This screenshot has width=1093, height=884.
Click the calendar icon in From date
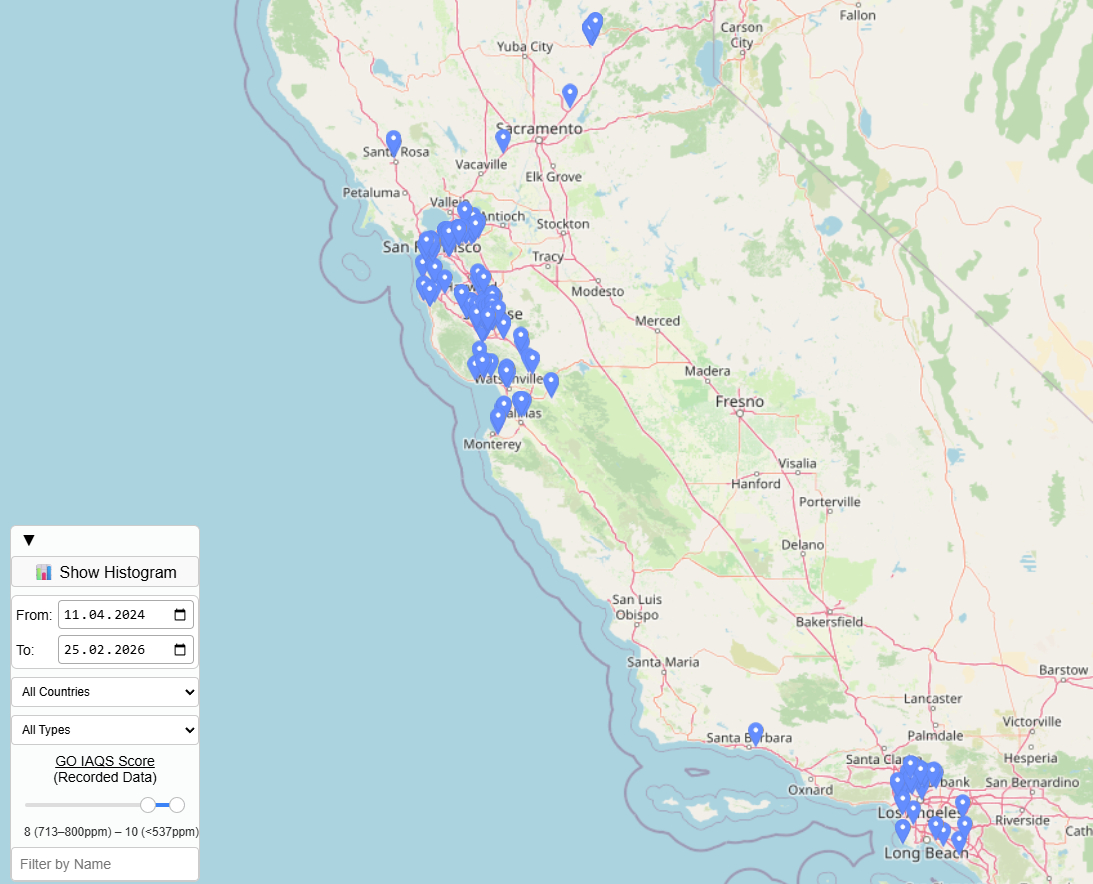point(180,615)
